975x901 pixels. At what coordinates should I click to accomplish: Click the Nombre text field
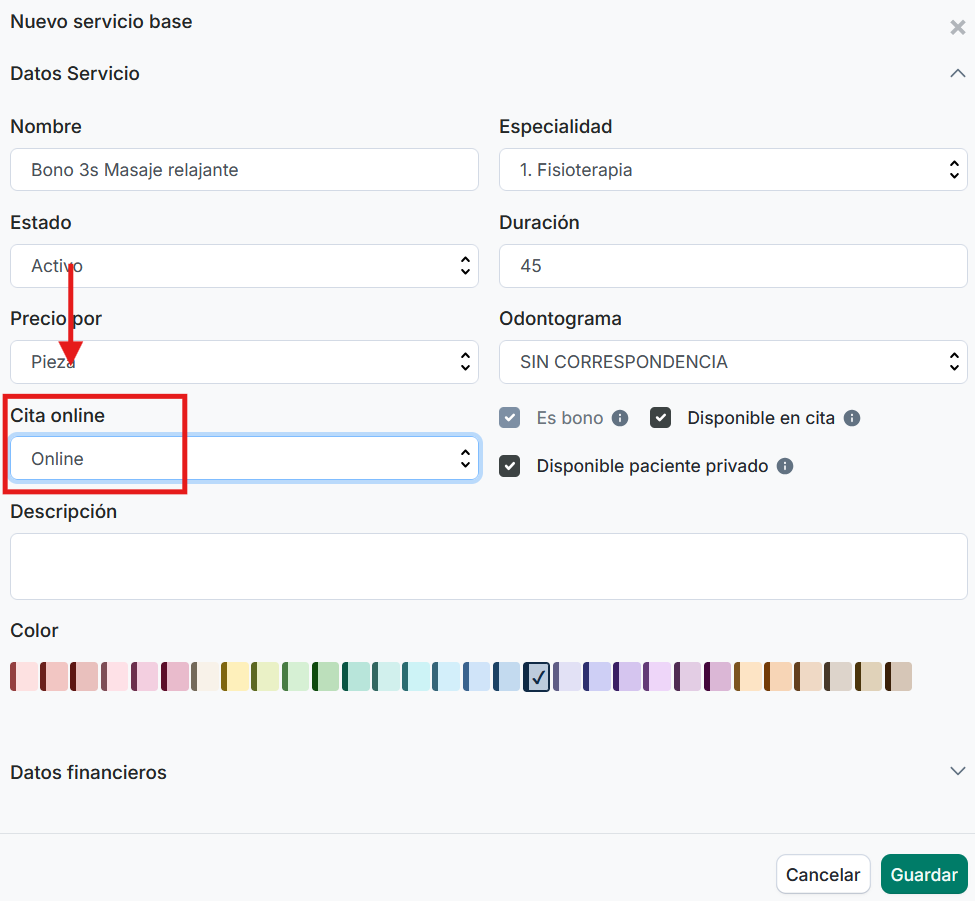[x=244, y=170]
